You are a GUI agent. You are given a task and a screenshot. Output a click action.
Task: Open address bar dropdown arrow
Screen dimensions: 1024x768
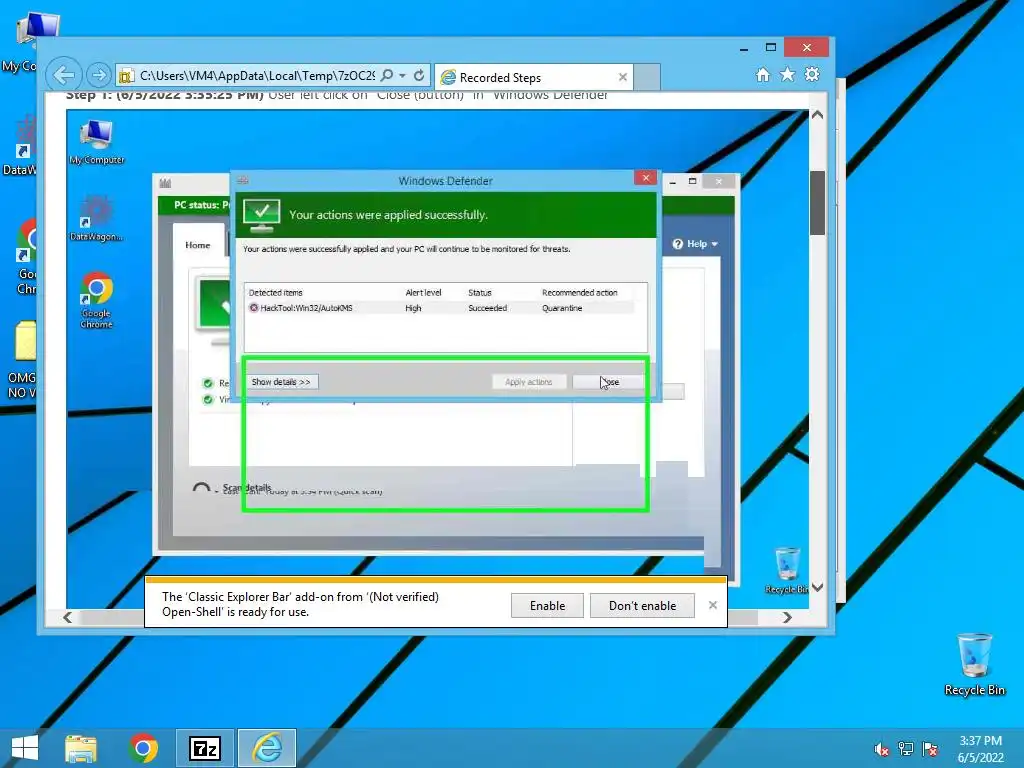coord(402,76)
